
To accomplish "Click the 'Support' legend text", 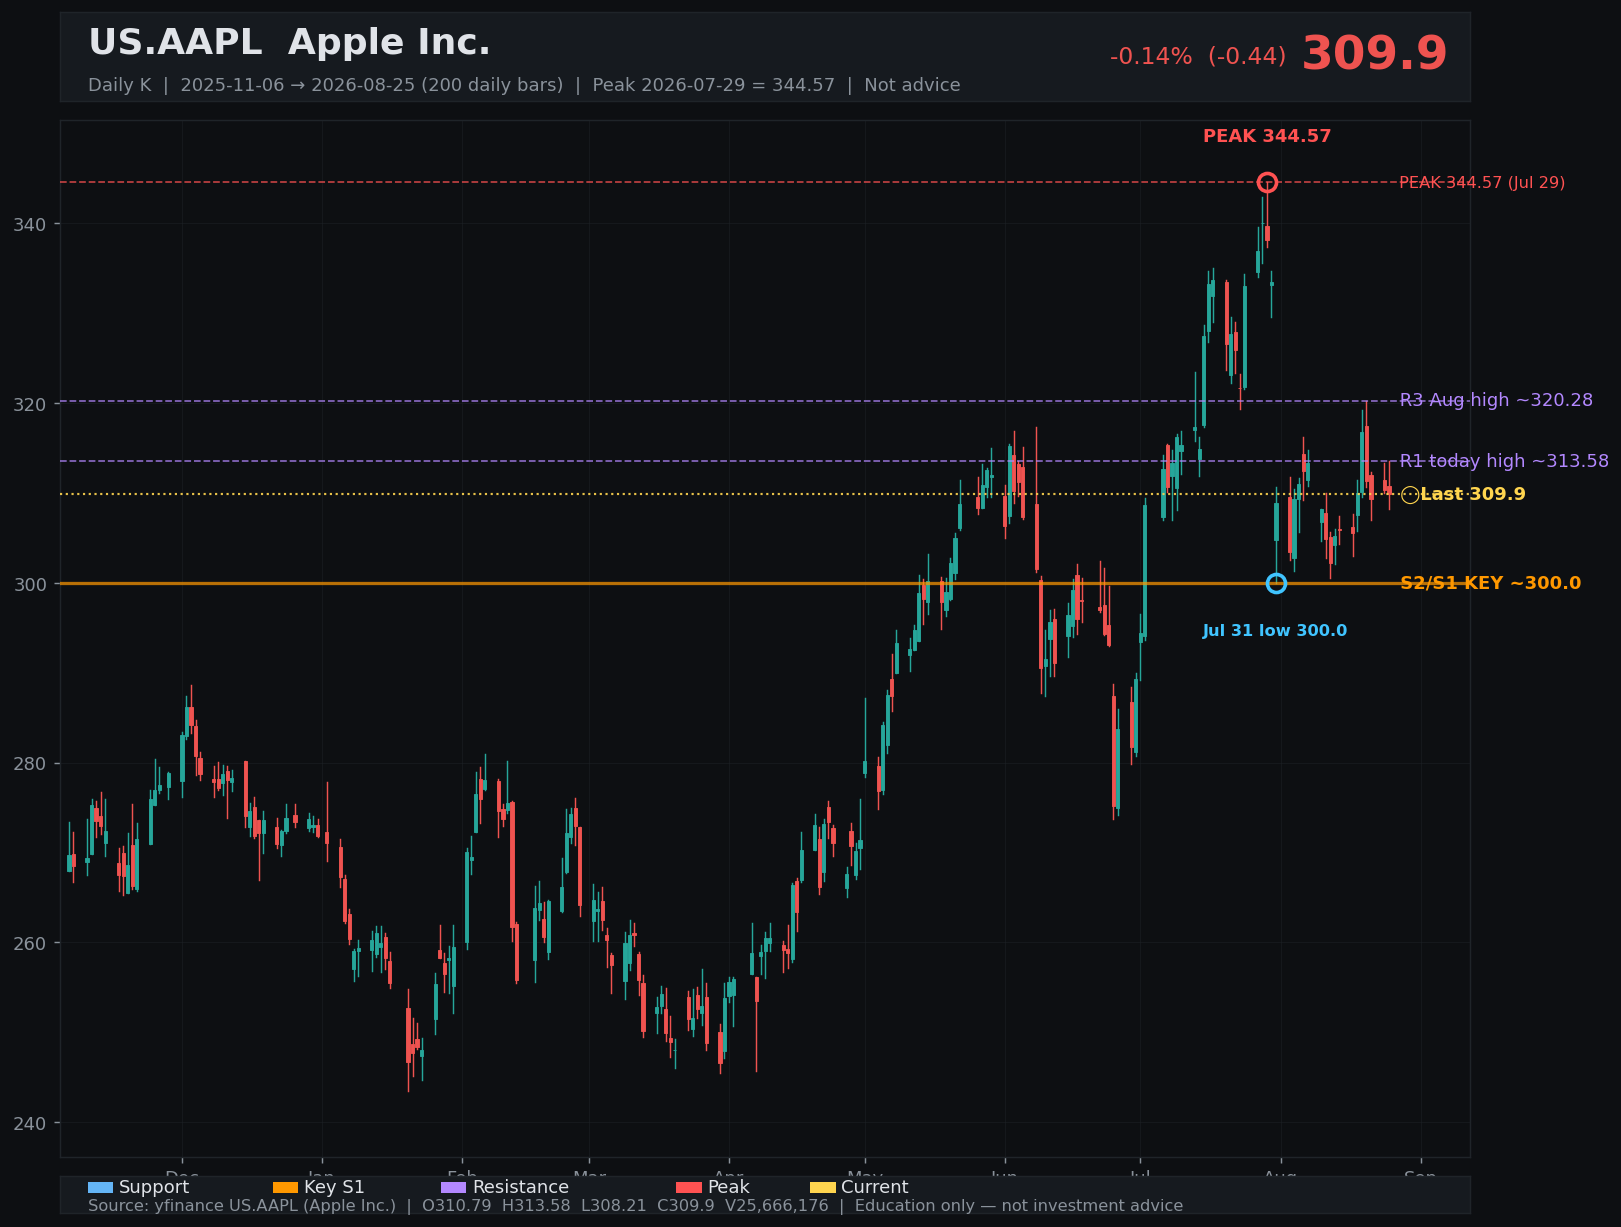I will (x=154, y=1187).
